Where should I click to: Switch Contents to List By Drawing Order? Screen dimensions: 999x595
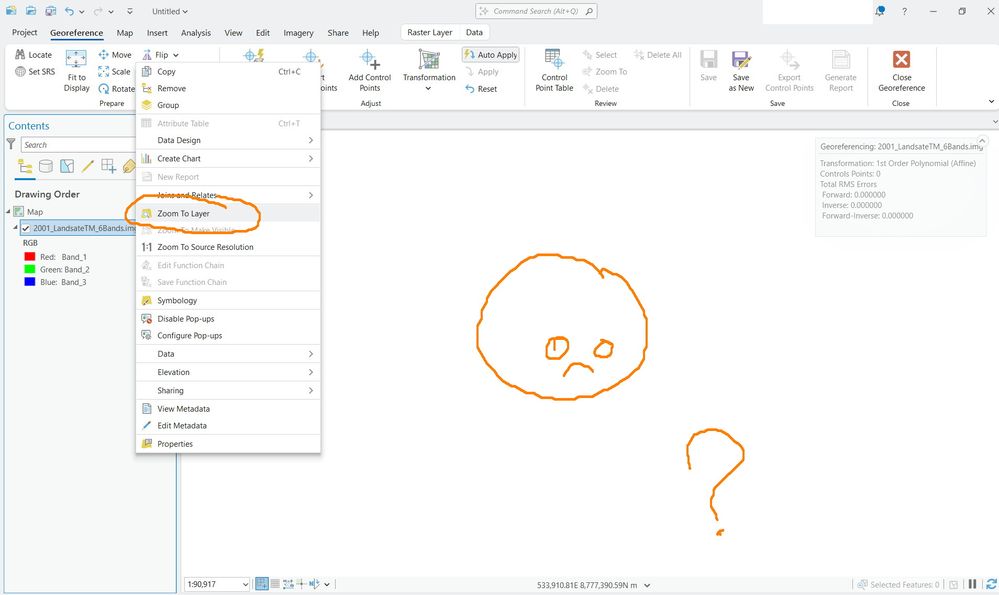(25, 166)
